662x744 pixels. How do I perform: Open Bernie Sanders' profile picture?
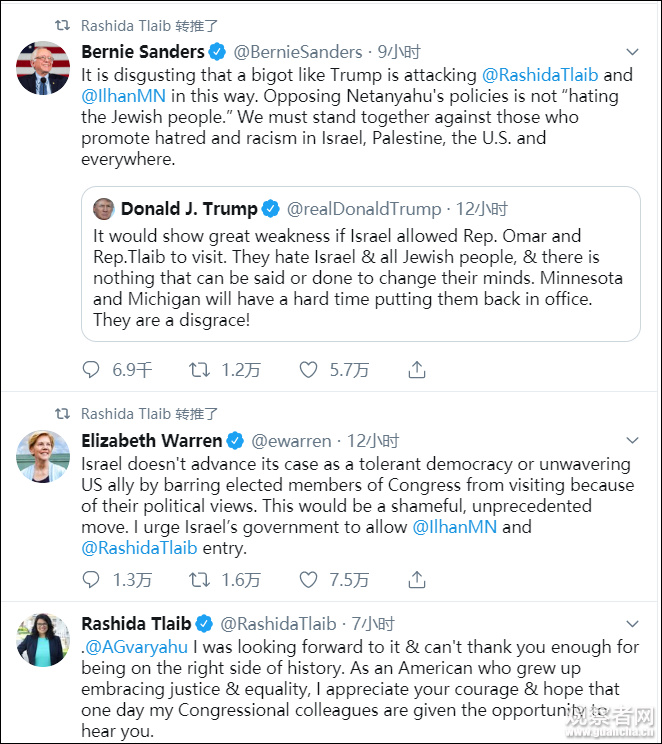tap(43, 68)
